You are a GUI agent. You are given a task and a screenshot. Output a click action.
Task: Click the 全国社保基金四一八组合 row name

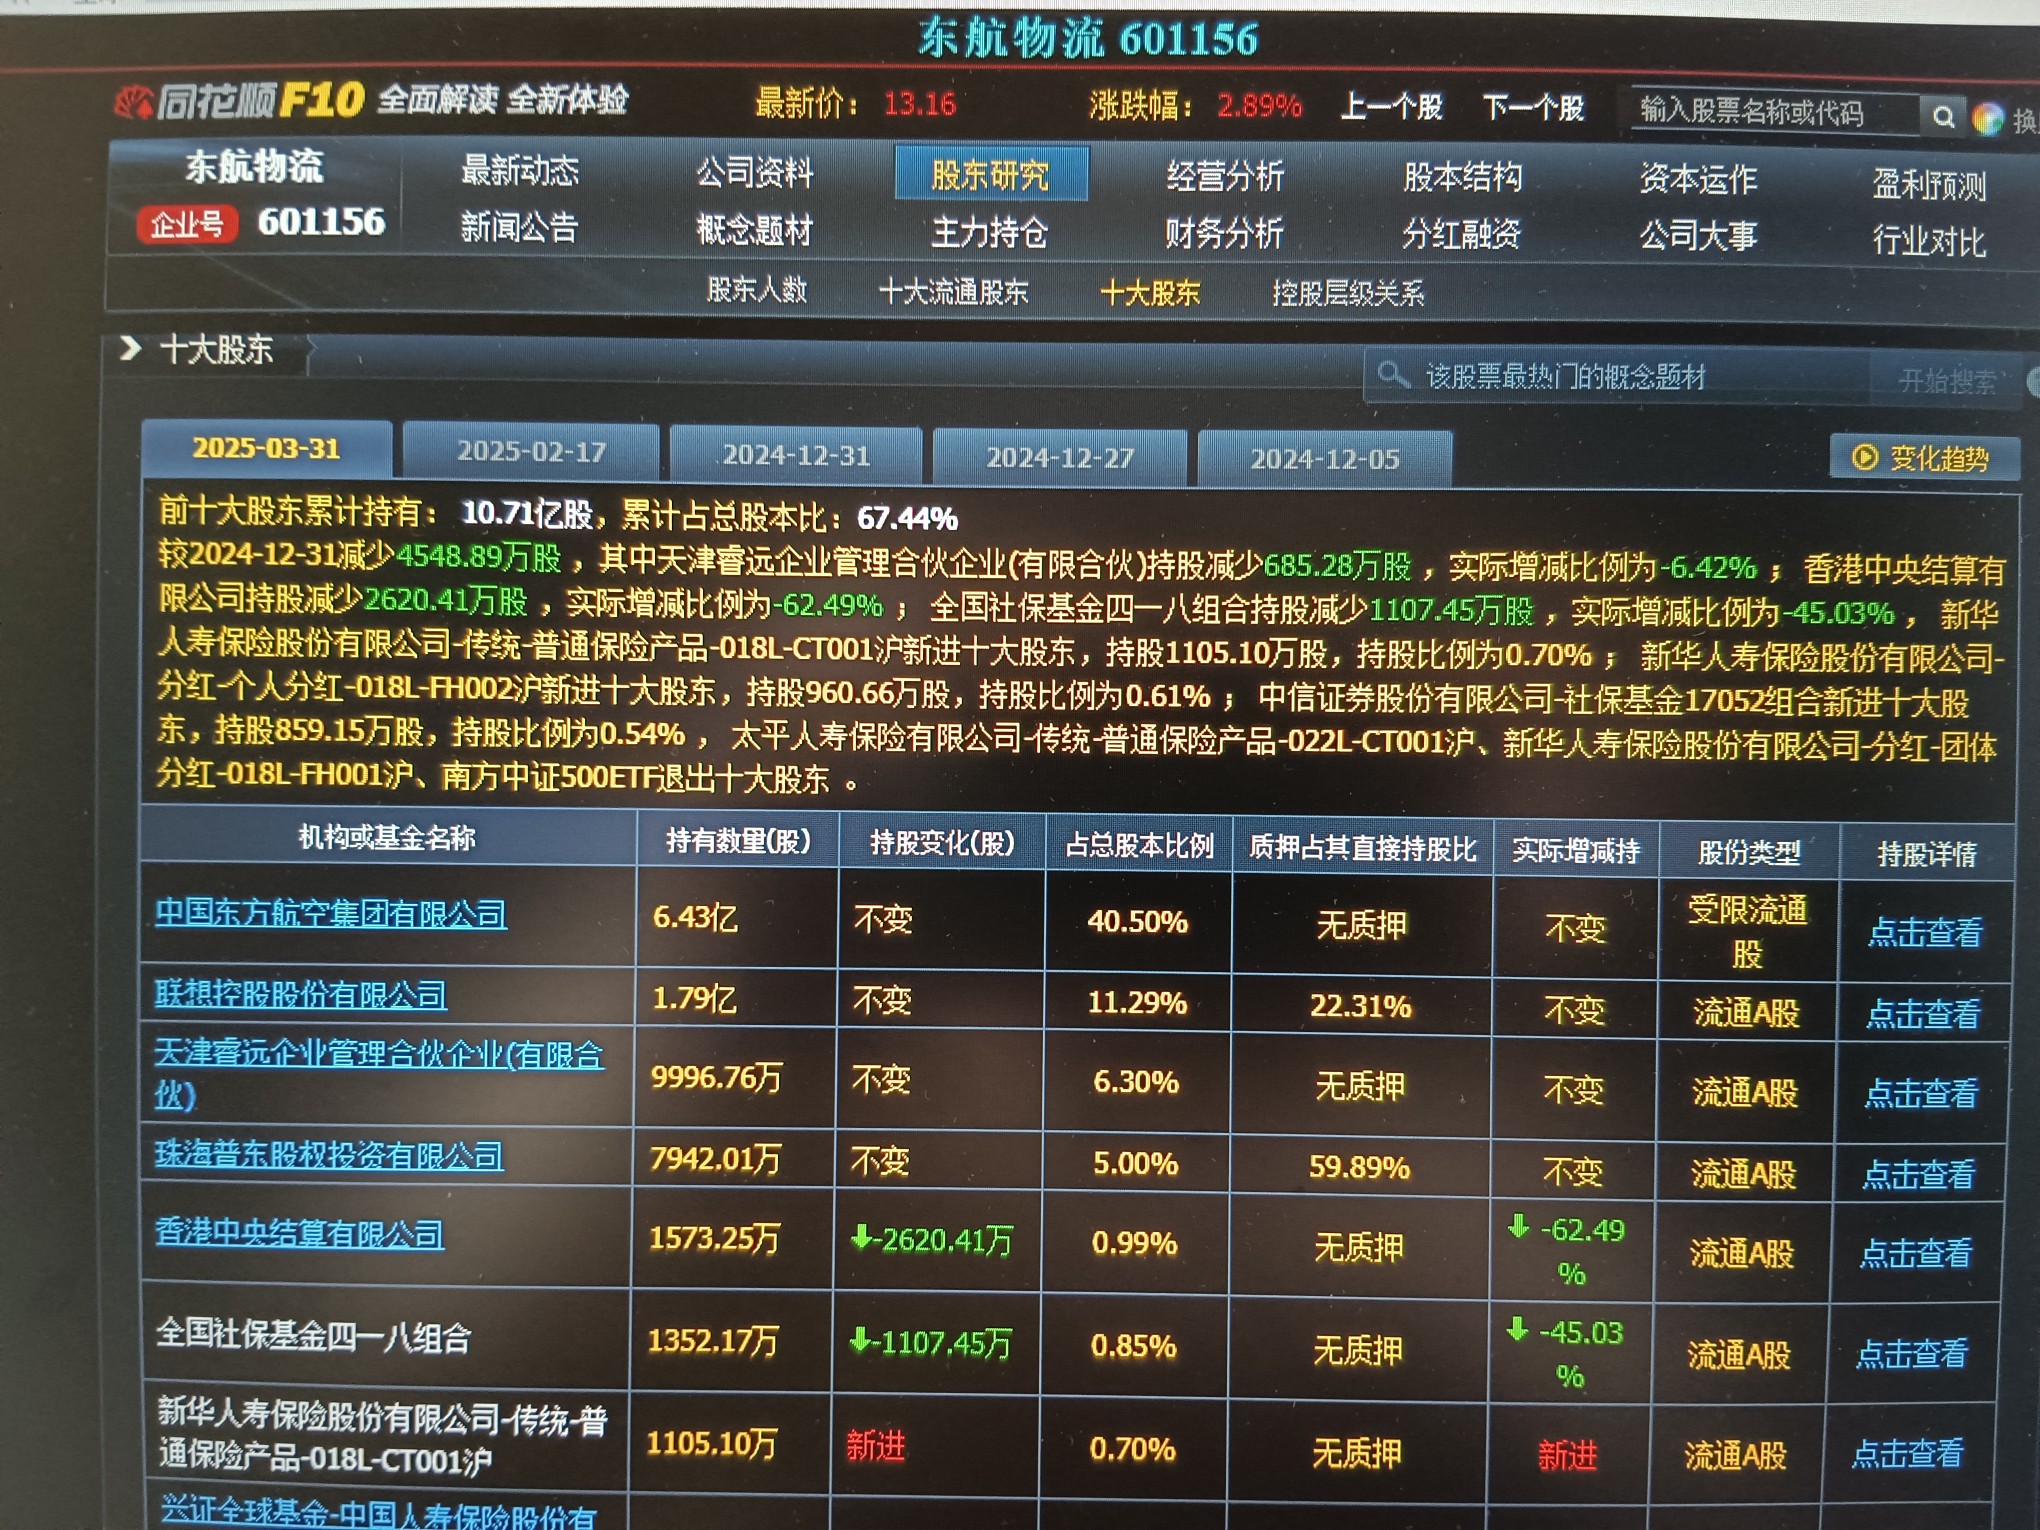tap(313, 1337)
